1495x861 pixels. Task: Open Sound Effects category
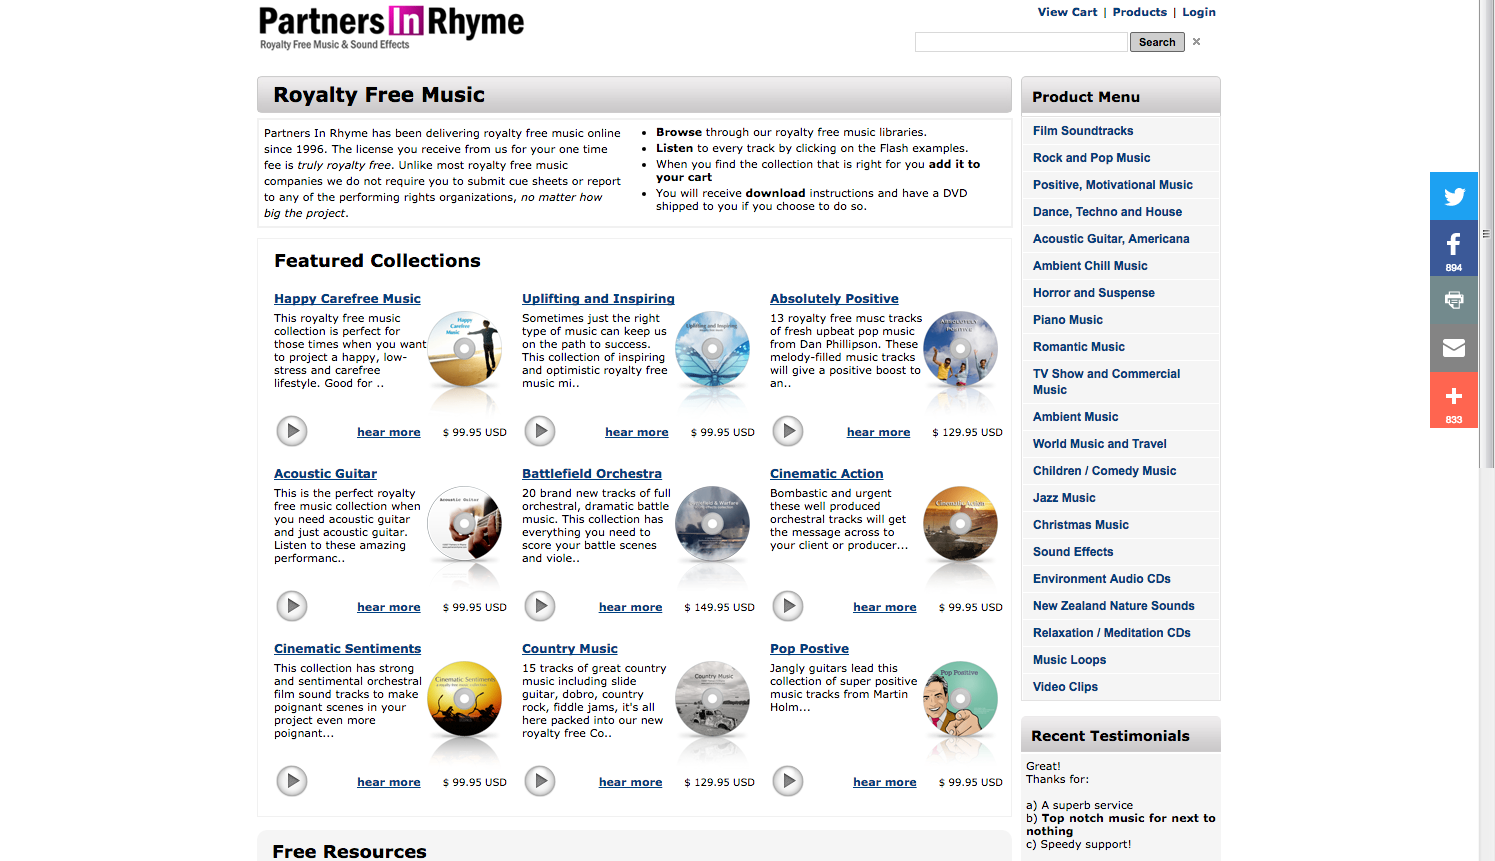pos(1073,552)
